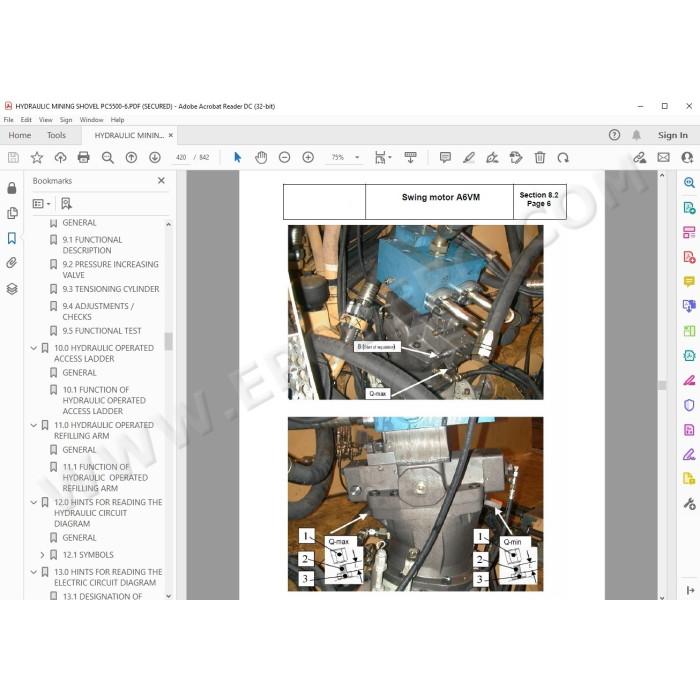The width and height of the screenshot is (700, 700).
Task: Open the lock security panel icon
Action: (12, 188)
